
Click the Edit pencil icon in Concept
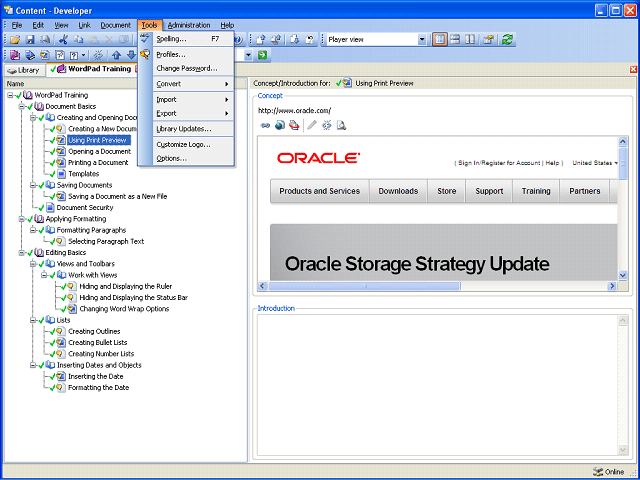pos(312,125)
